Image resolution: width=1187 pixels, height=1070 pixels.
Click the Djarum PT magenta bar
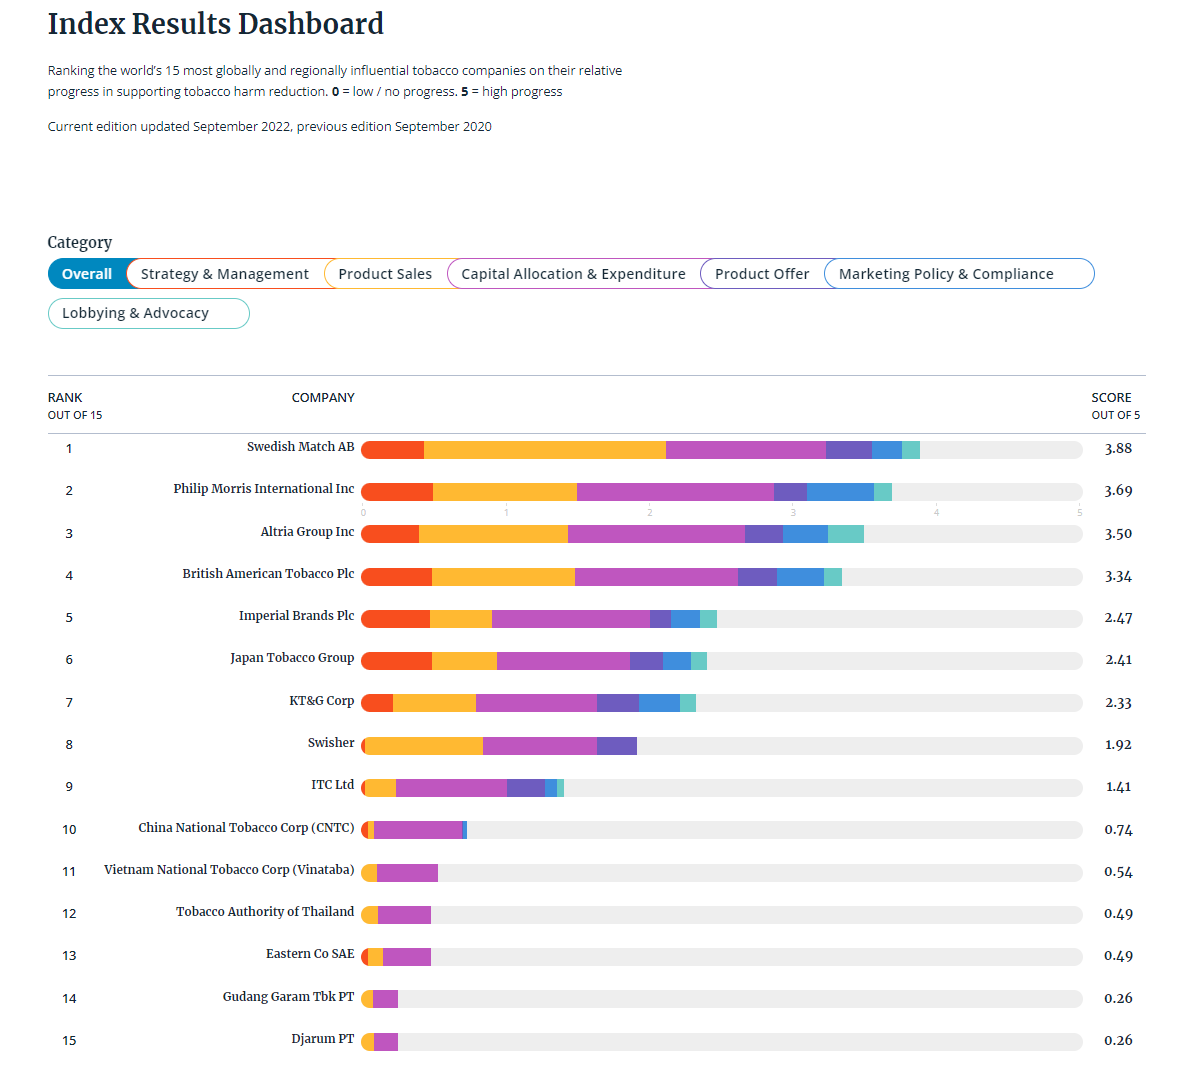pyautogui.click(x=386, y=1042)
